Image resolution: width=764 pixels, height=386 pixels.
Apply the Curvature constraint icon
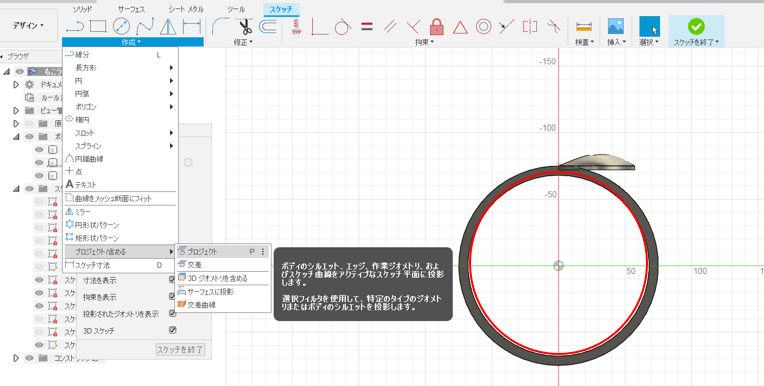coord(553,26)
